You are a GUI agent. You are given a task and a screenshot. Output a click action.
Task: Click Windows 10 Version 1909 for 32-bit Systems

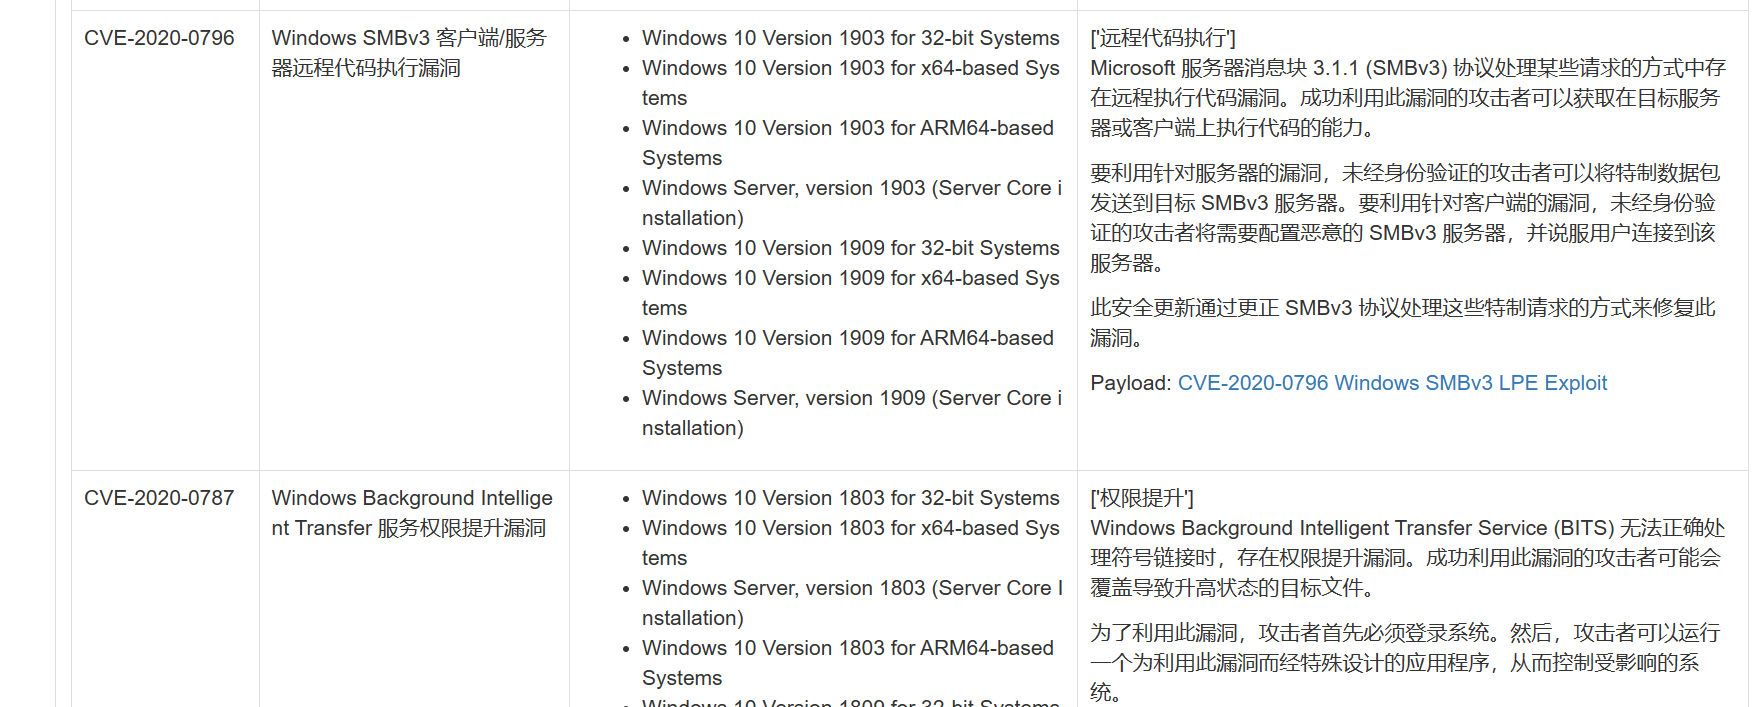click(850, 248)
